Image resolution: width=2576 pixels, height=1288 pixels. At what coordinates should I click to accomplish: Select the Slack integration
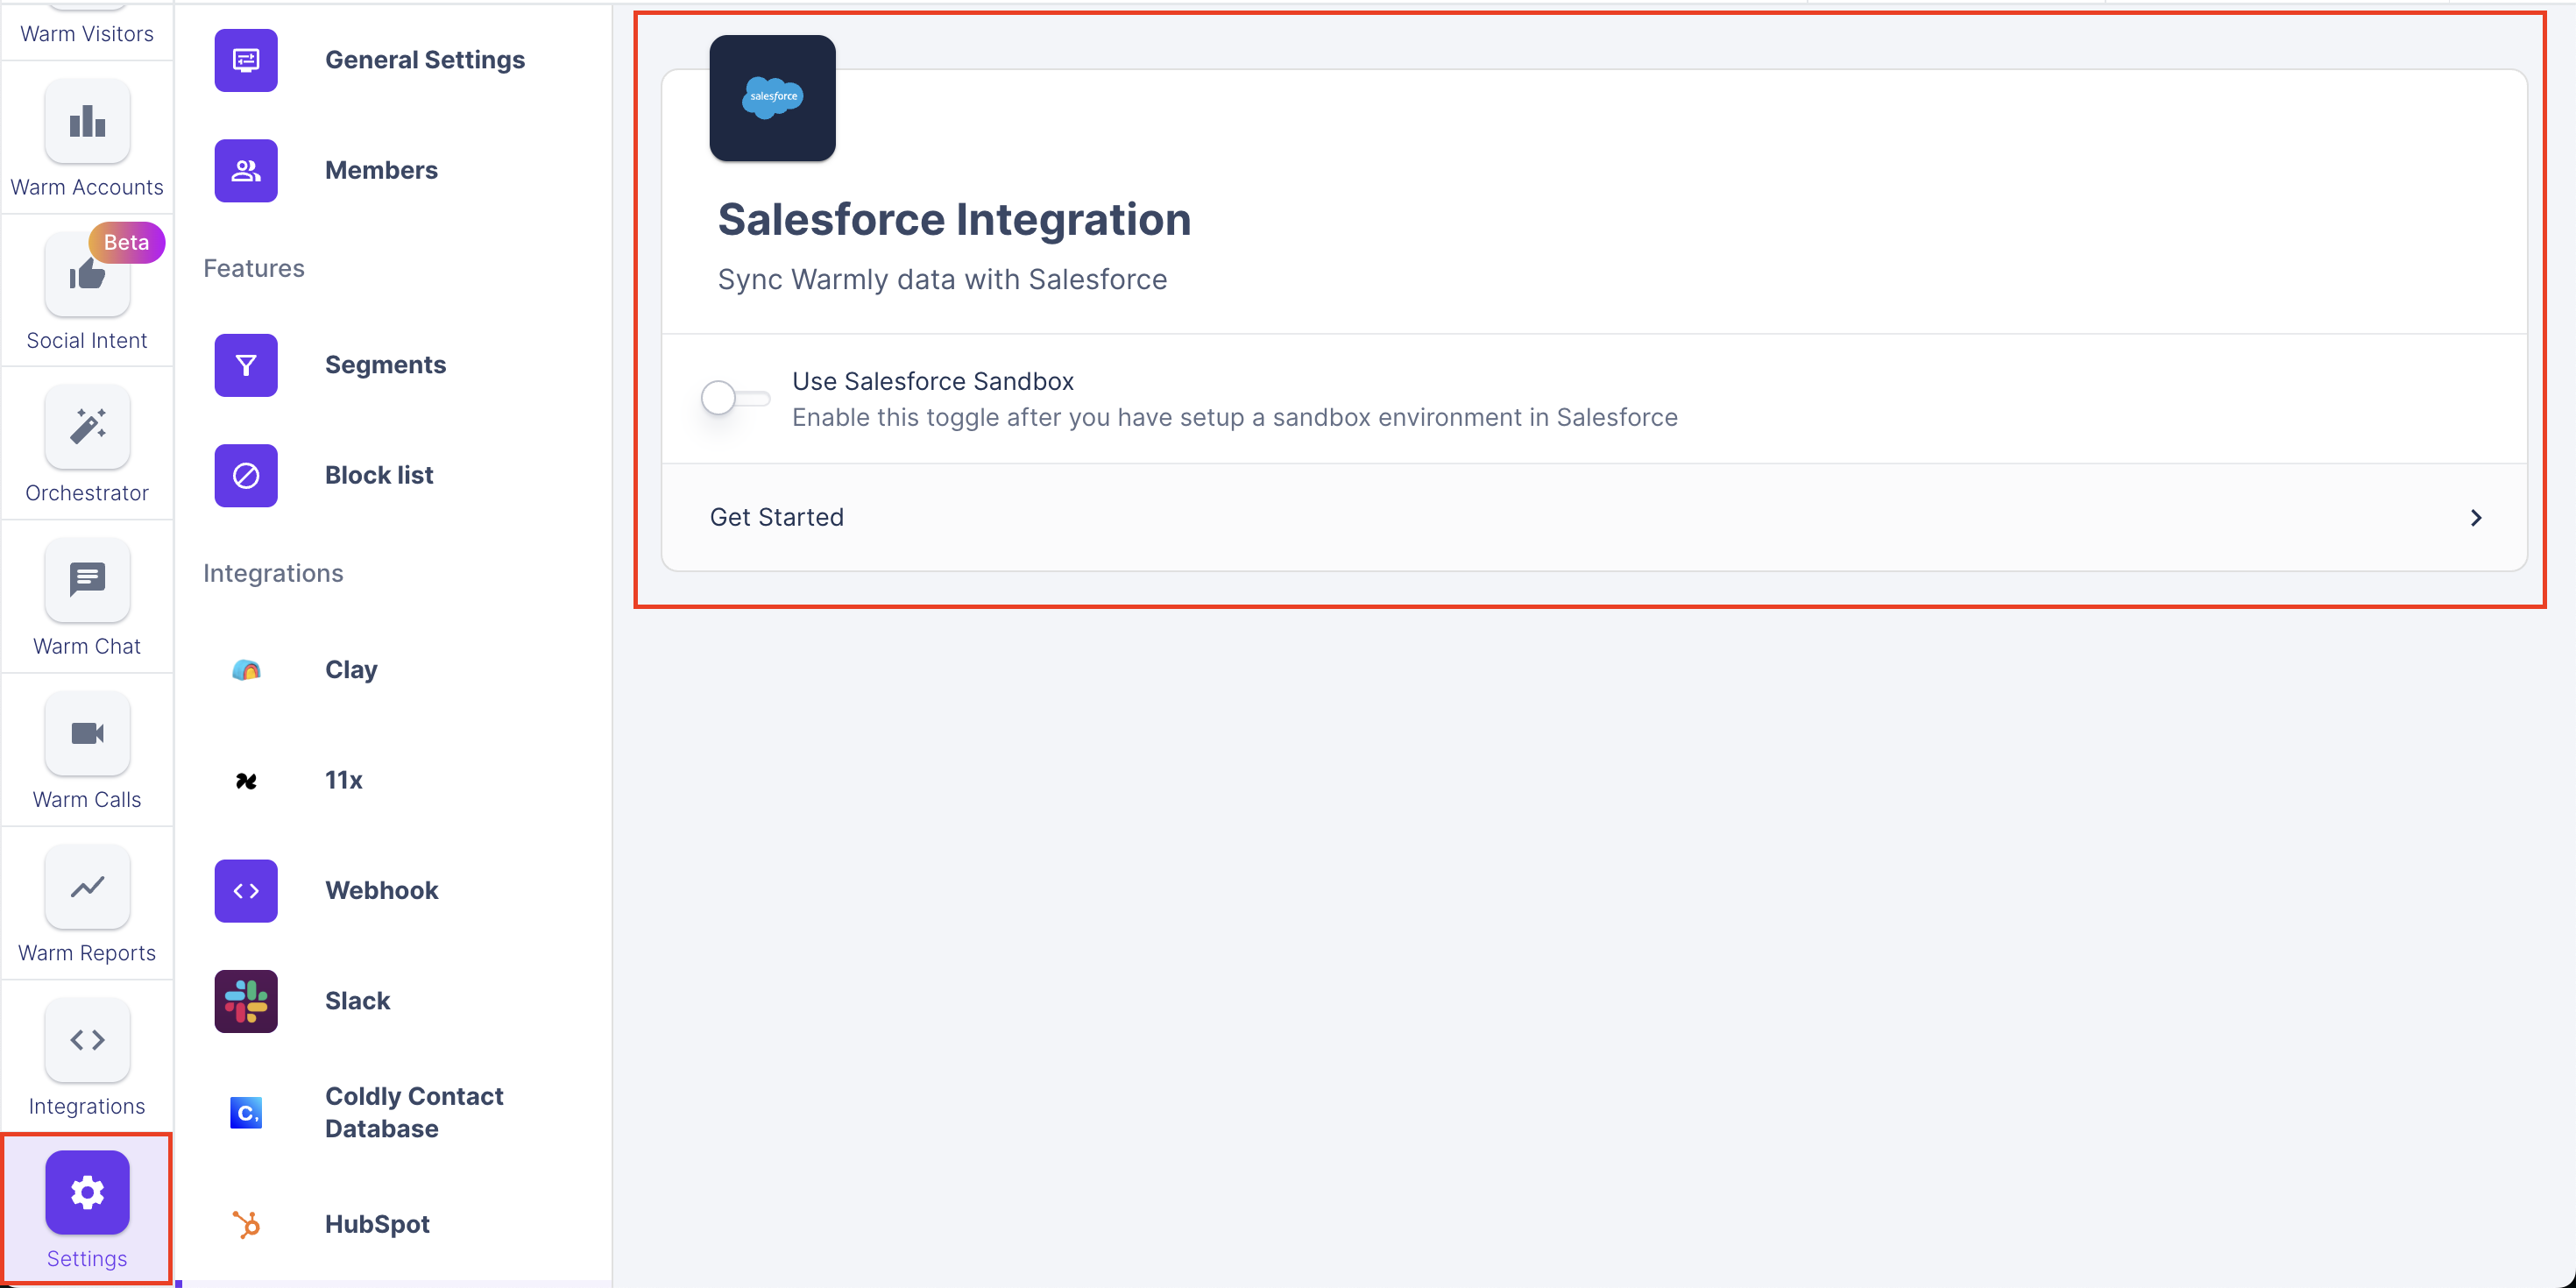357,1000
